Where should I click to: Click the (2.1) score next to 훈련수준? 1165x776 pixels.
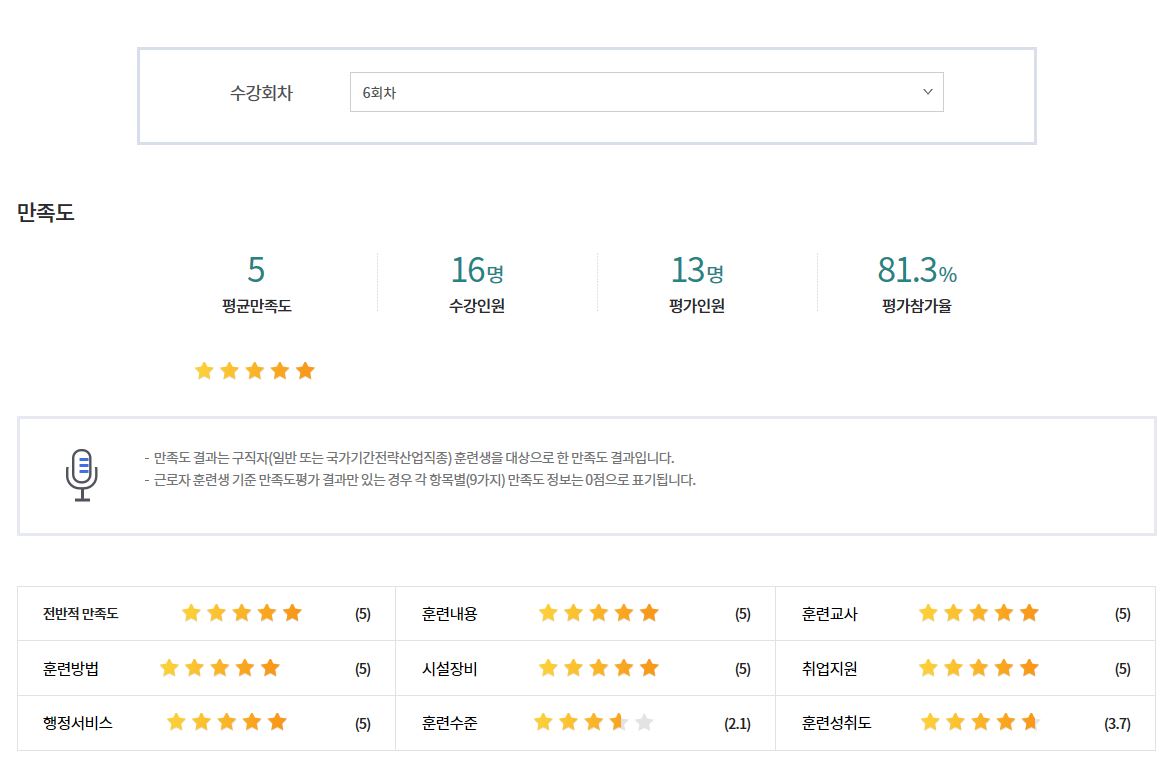pos(737,724)
